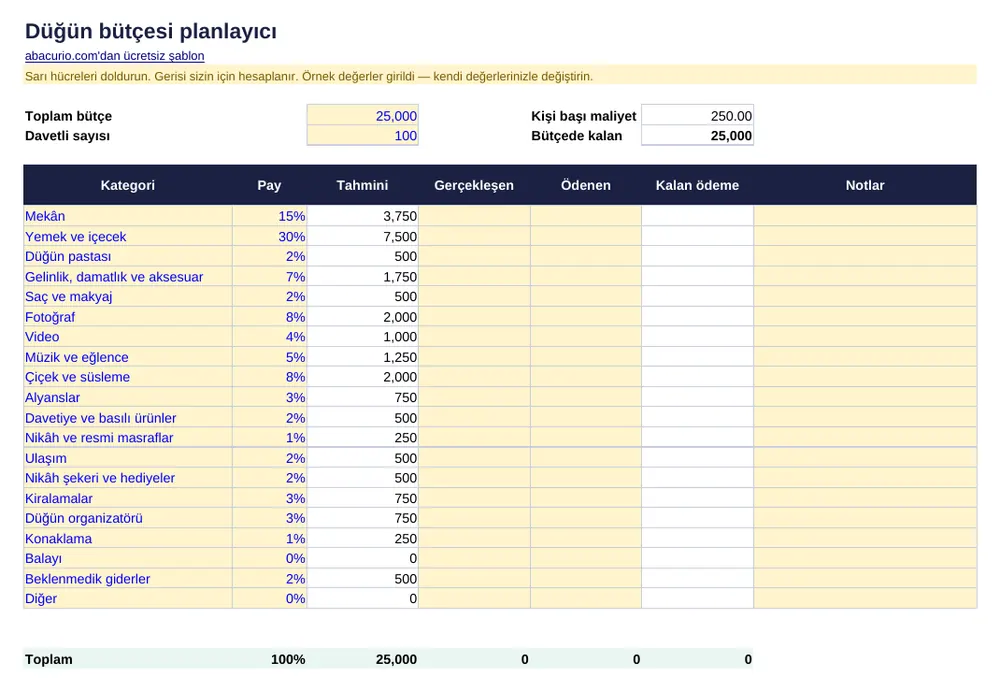This screenshot has height=691, width=1000.
Task: Click the Kategori column header
Action: [x=128, y=185]
